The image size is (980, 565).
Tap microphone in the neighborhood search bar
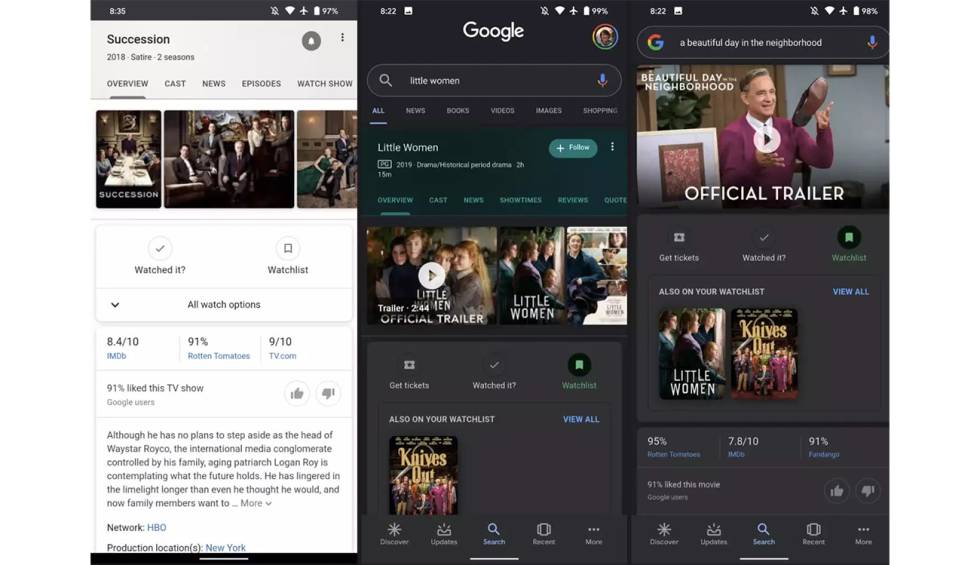point(872,42)
